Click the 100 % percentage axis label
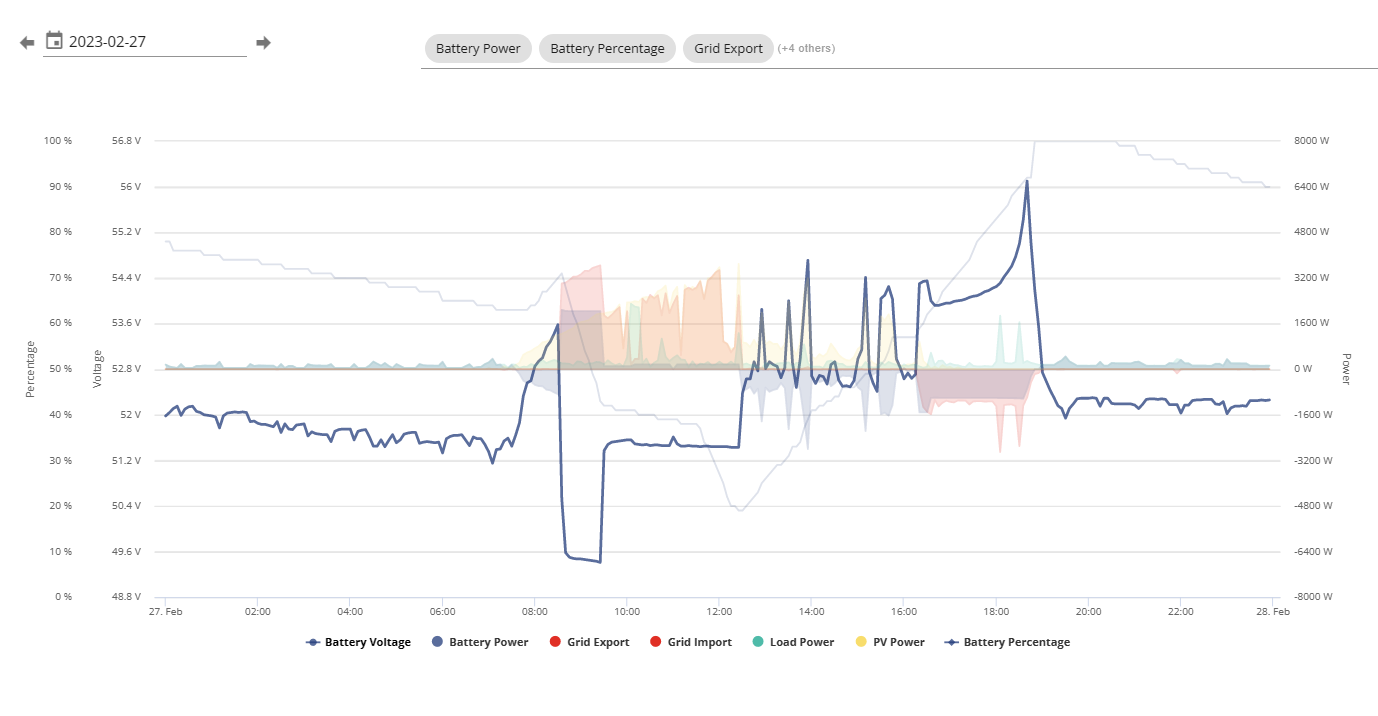The width and height of the screenshot is (1378, 716). 58,141
